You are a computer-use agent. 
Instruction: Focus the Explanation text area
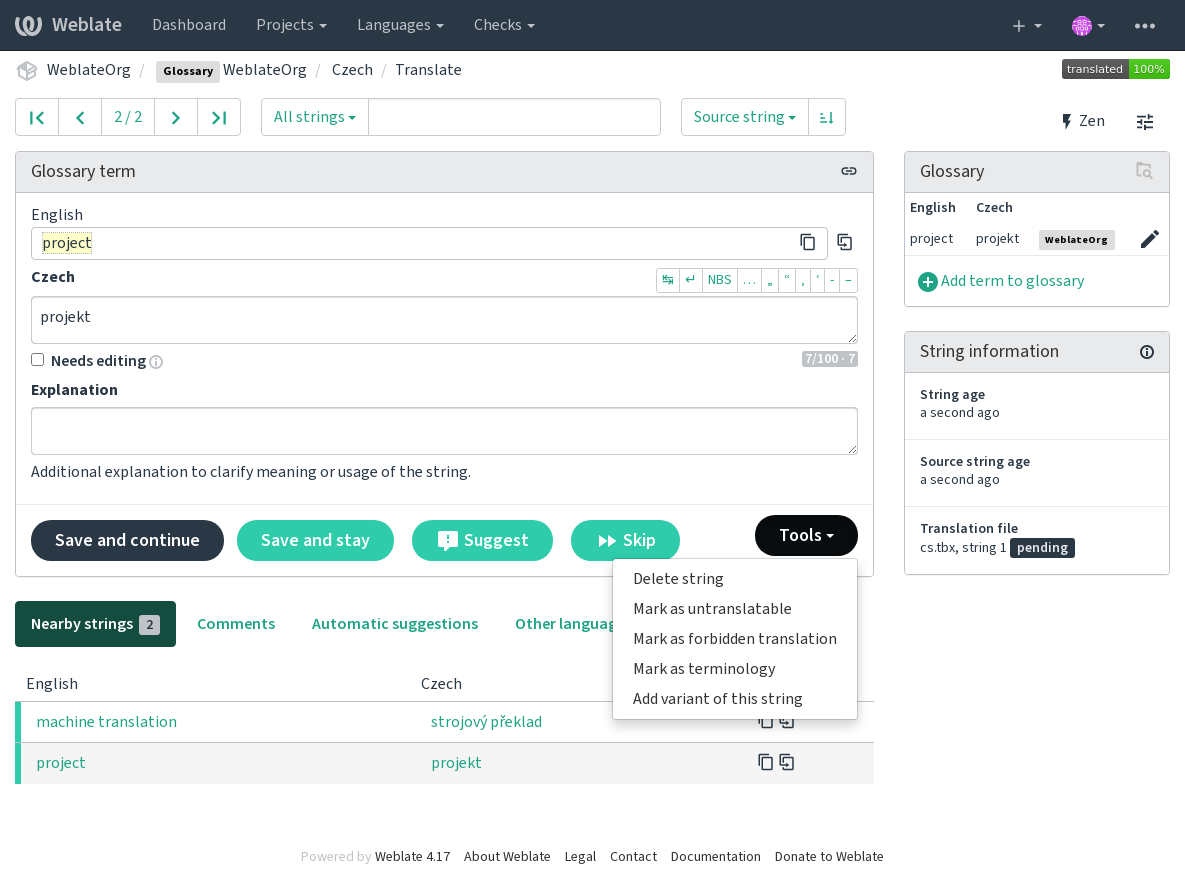click(x=444, y=431)
